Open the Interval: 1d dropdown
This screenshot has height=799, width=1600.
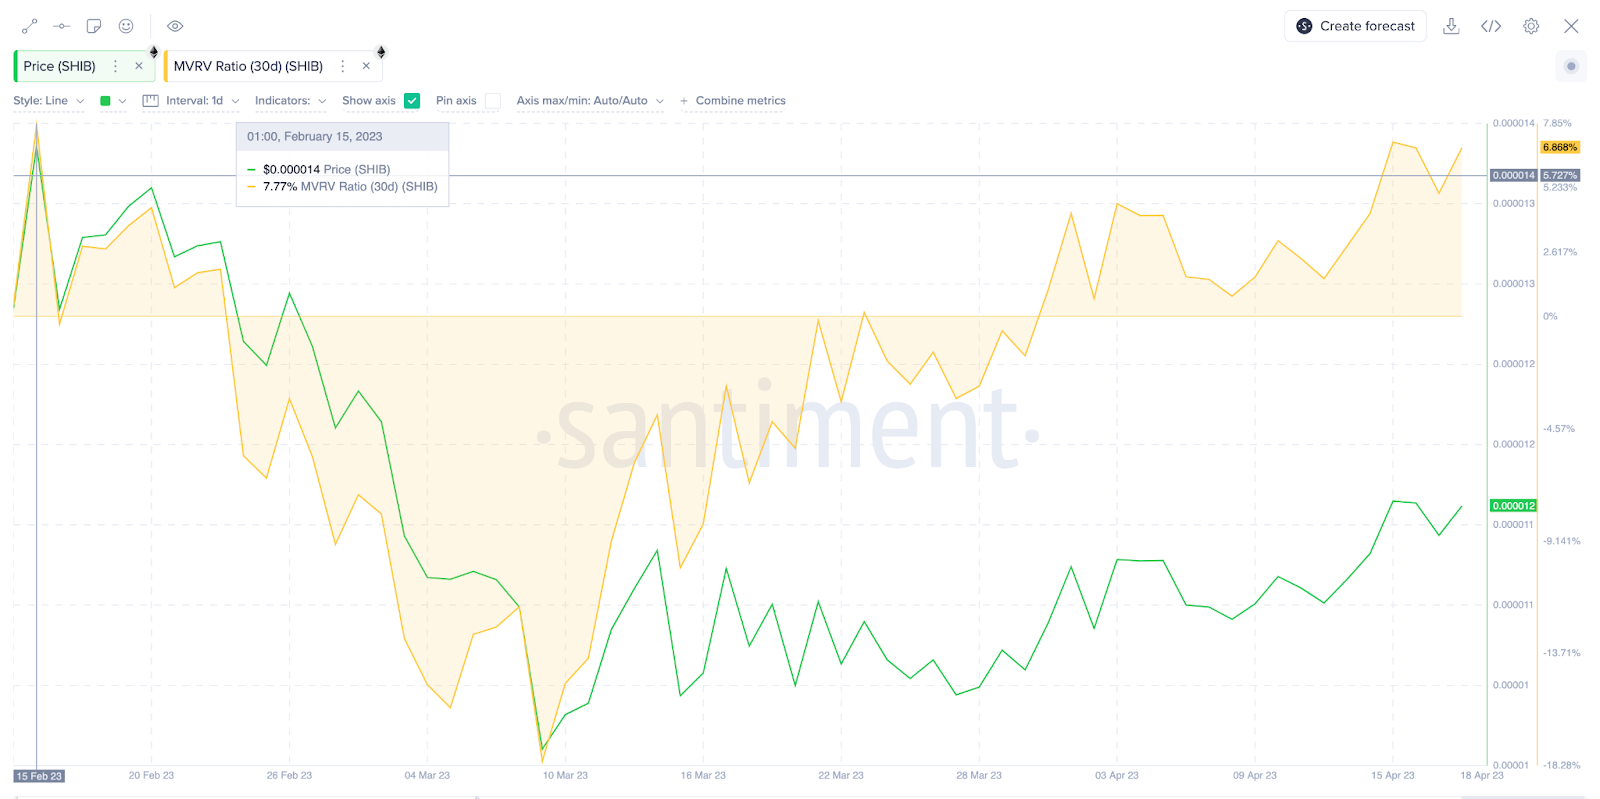click(191, 101)
